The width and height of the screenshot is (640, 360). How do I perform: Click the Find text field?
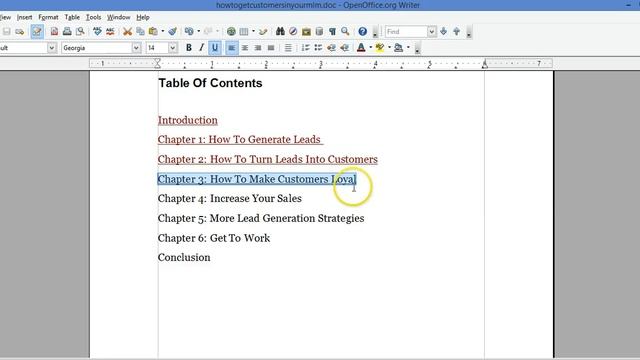[406, 31]
